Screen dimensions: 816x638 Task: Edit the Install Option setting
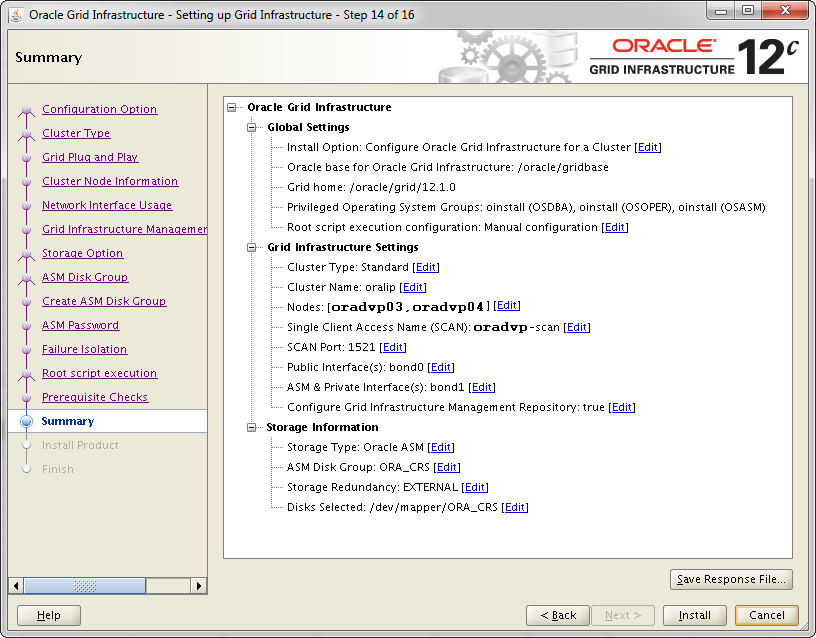648,147
